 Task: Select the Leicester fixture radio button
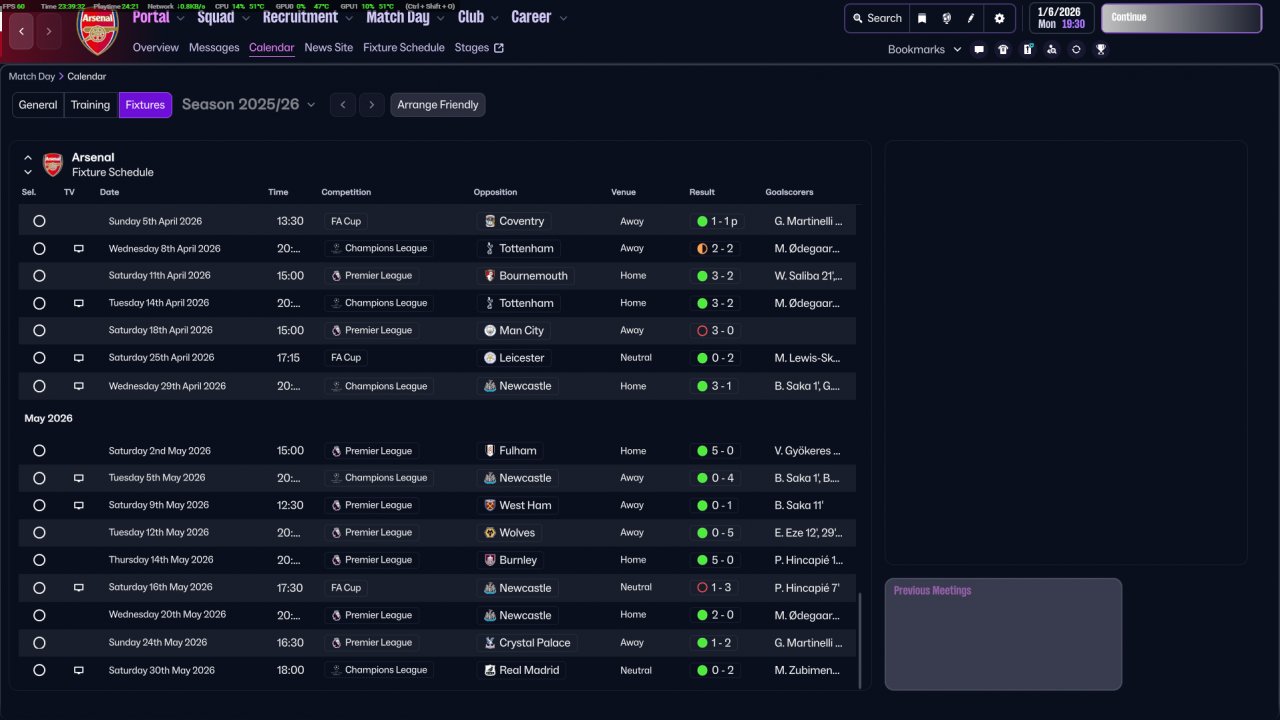click(x=39, y=358)
